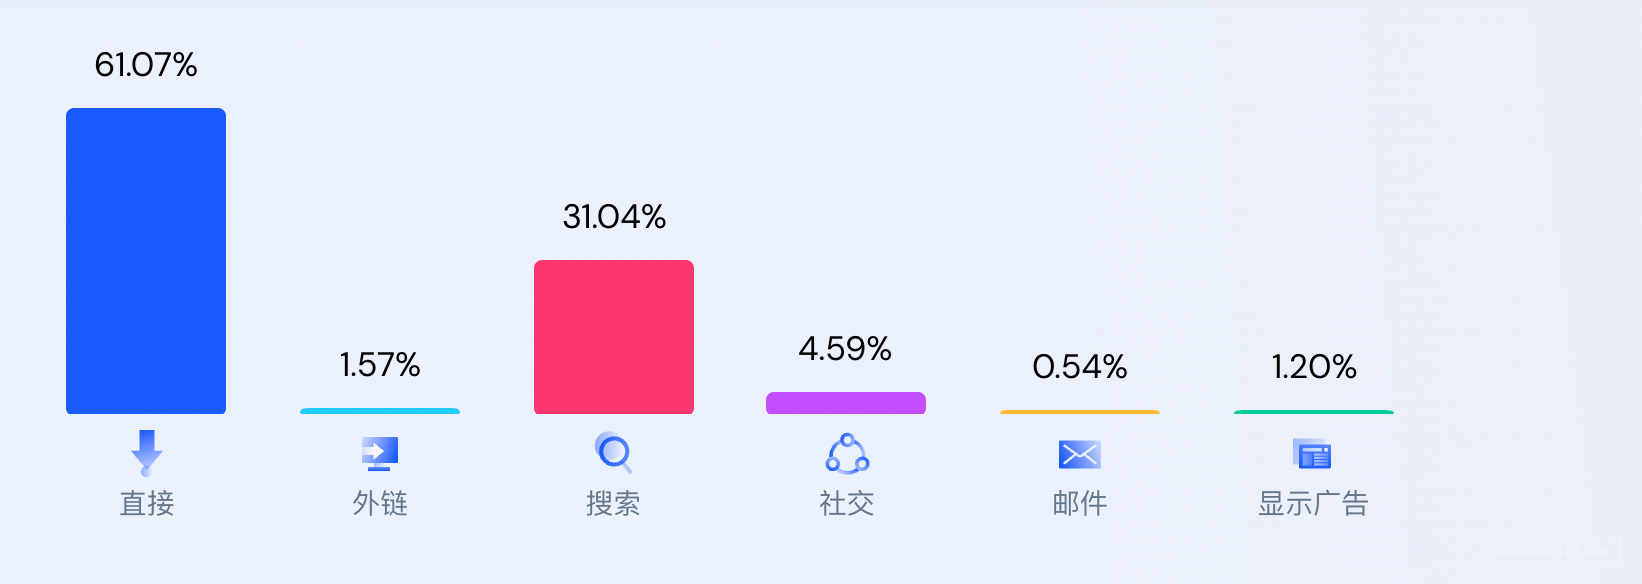
Task: Click the mail envelope icon
Action: (1080, 455)
